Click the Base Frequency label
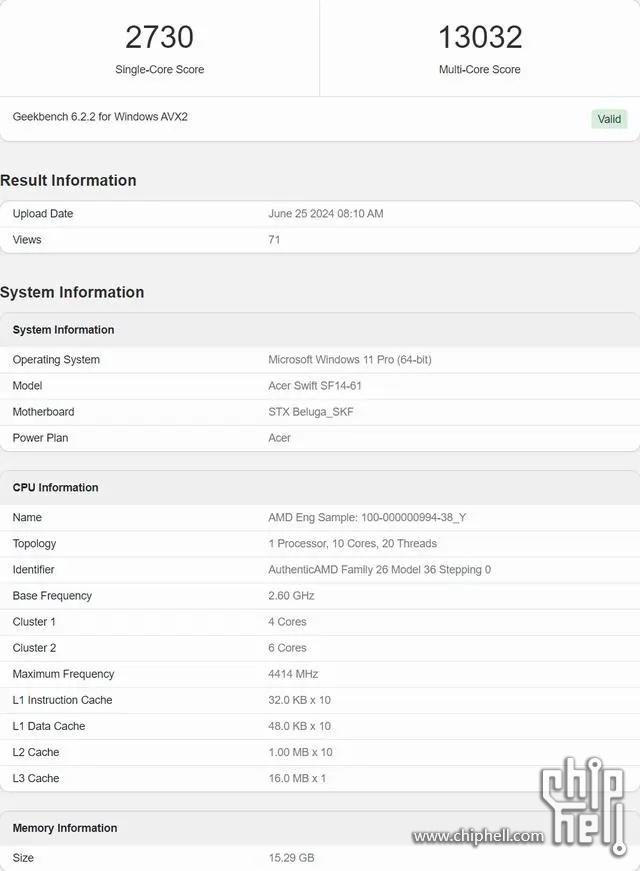Image resolution: width=640 pixels, height=871 pixels. 52,596
